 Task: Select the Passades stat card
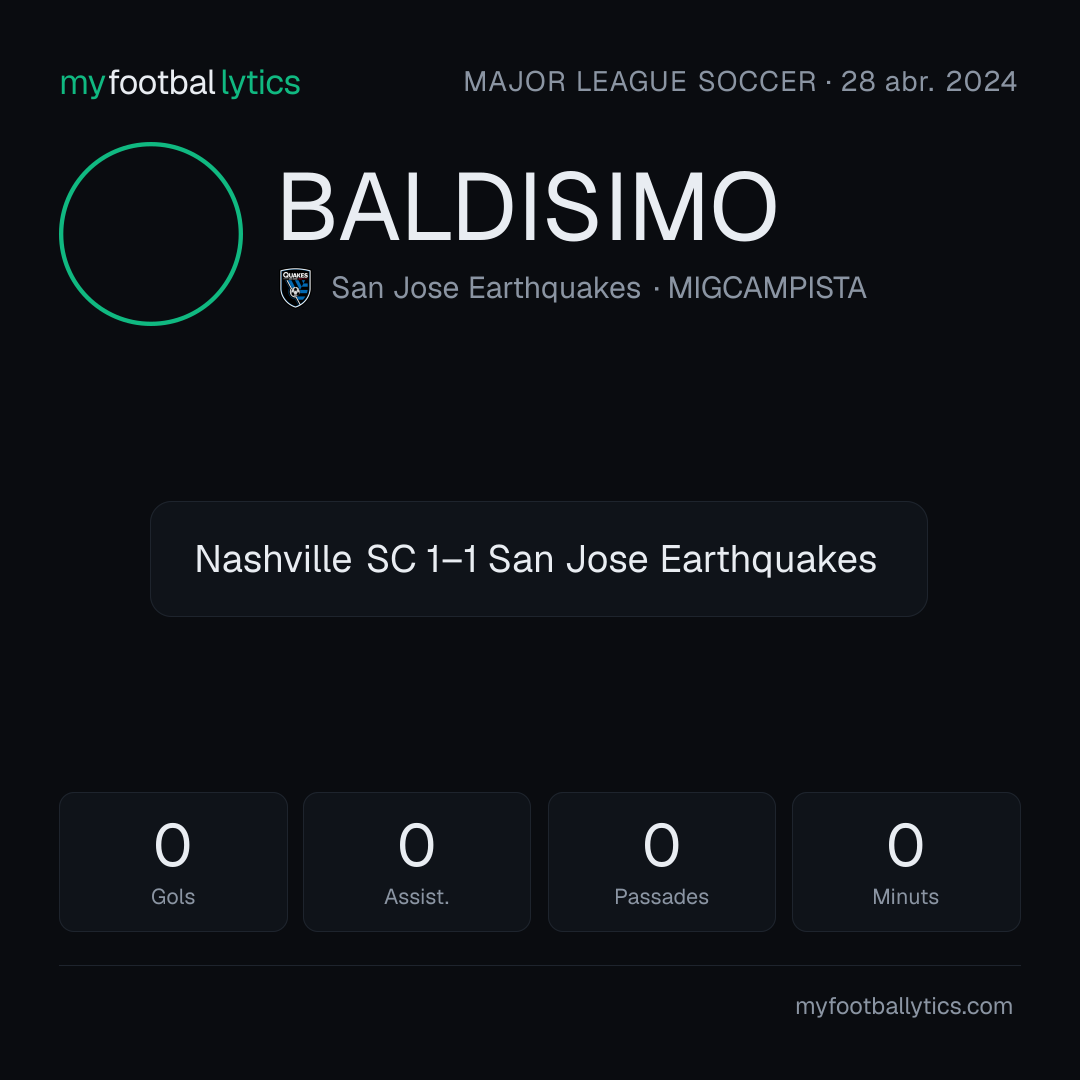(662, 862)
